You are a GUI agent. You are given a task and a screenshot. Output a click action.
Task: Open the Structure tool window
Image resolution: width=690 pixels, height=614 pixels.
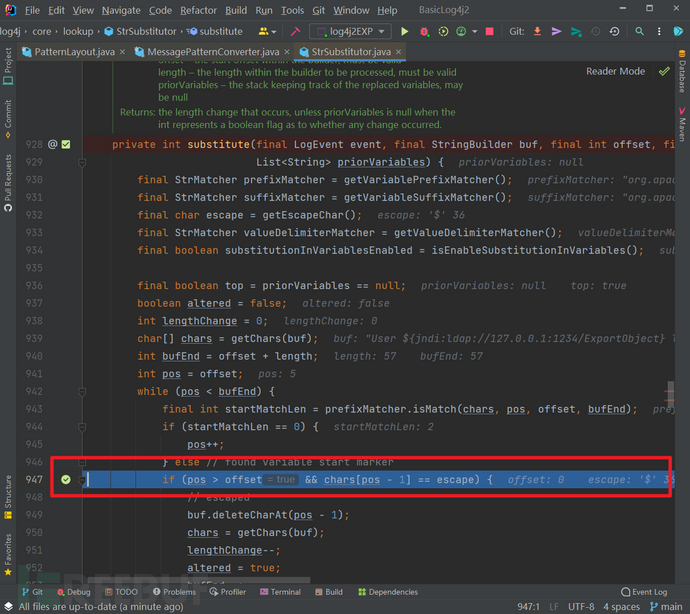(8, 494)
